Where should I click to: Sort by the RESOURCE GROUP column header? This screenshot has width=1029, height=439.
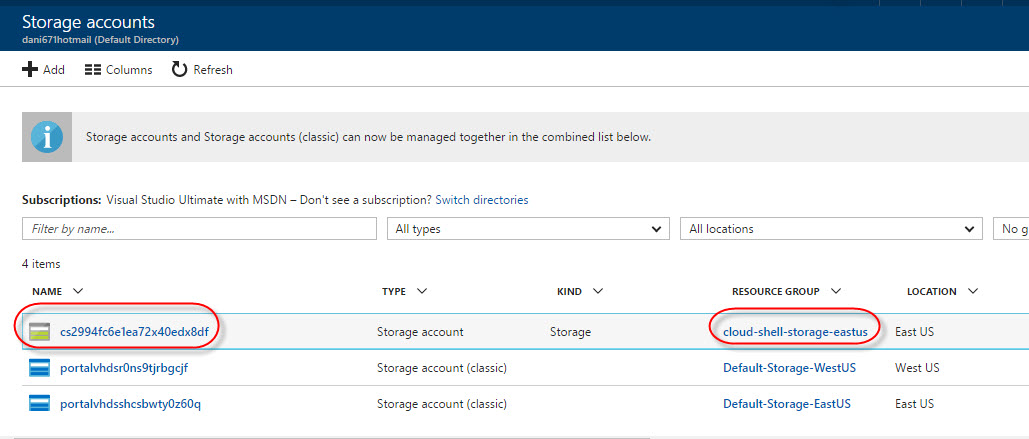775,292
